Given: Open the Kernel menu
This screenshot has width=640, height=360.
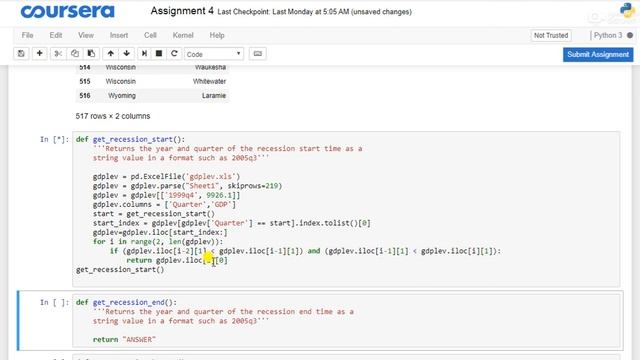Looking at the screenshot, I should 183,36.
